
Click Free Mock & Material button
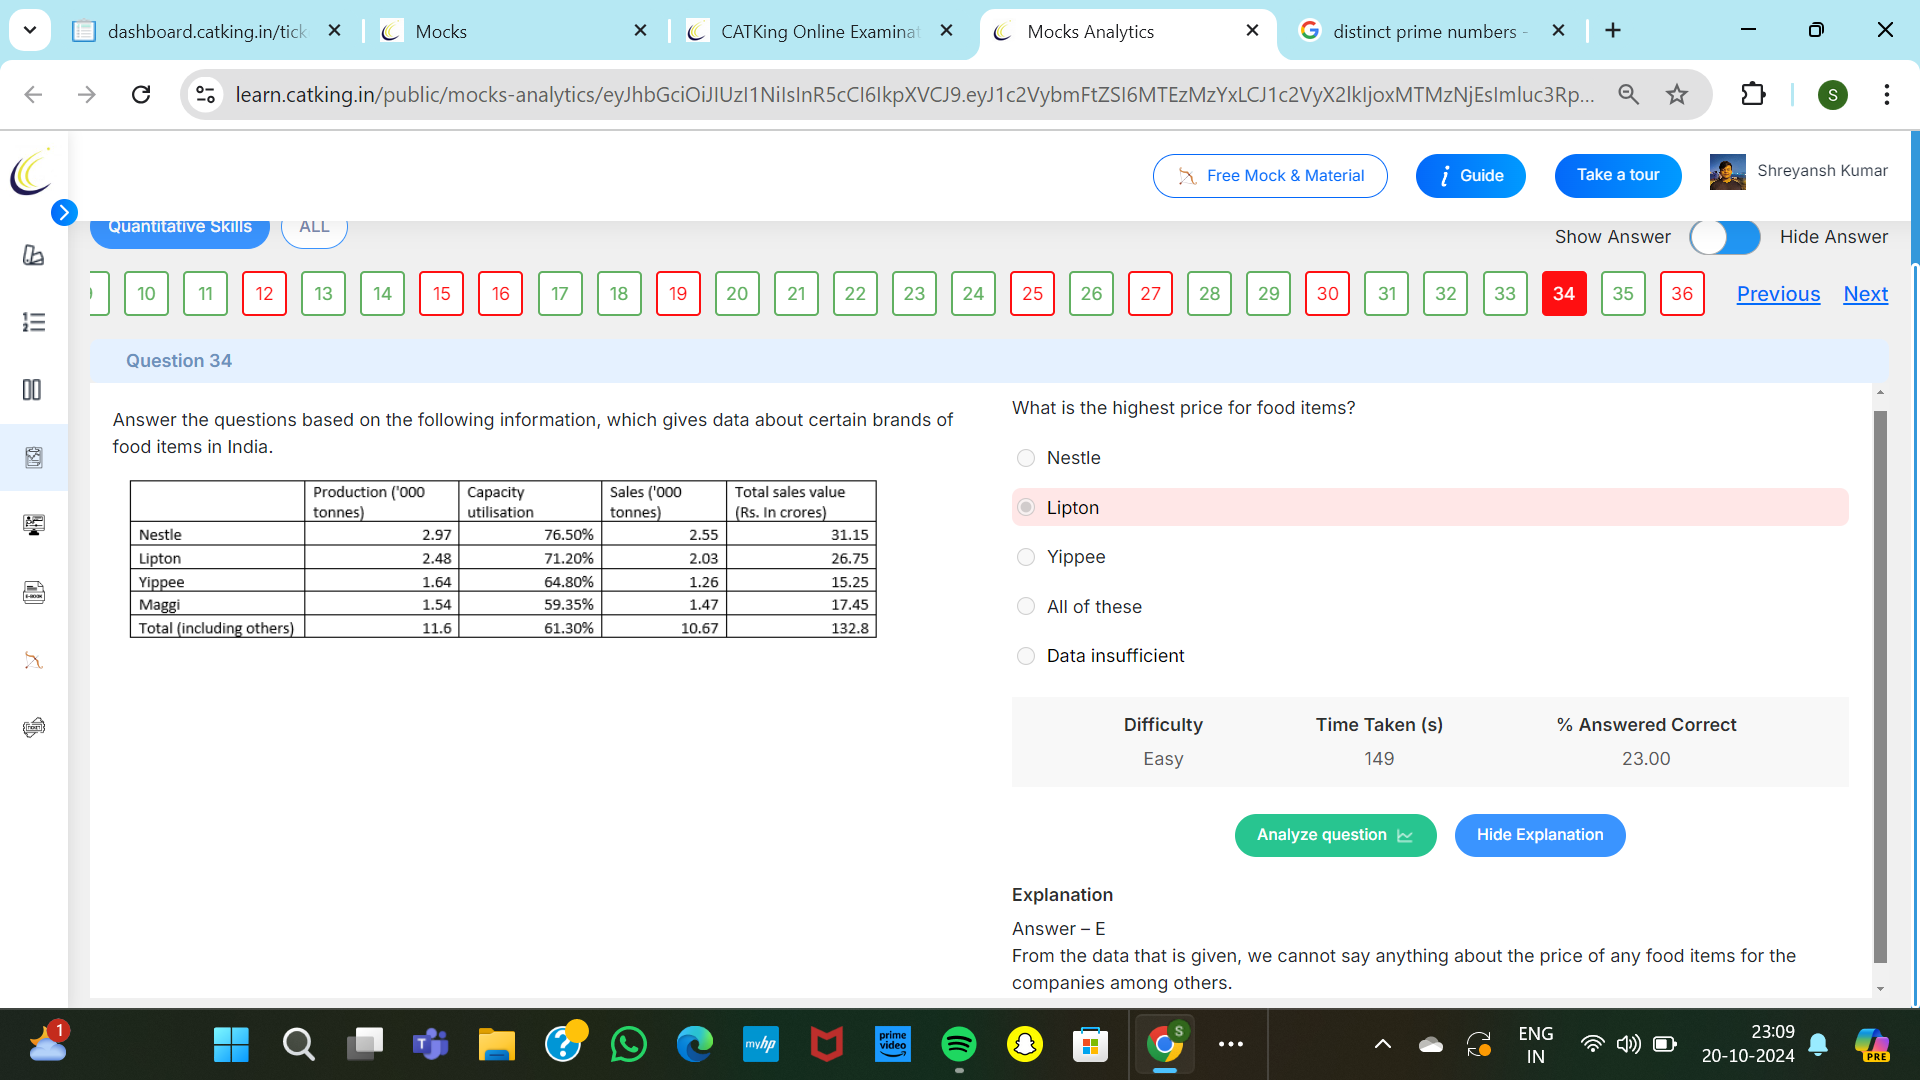pyautogui.click(x=1270, y=176)
